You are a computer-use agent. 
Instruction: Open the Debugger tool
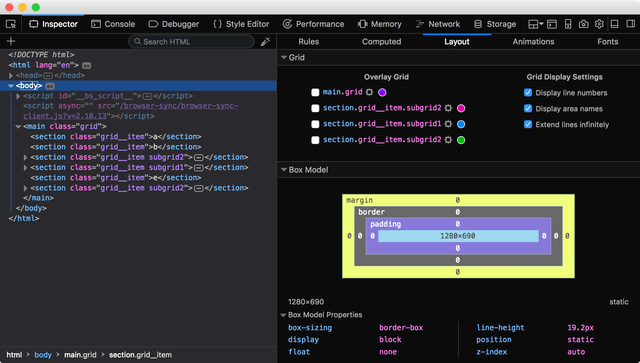click(x=173, y=24)
